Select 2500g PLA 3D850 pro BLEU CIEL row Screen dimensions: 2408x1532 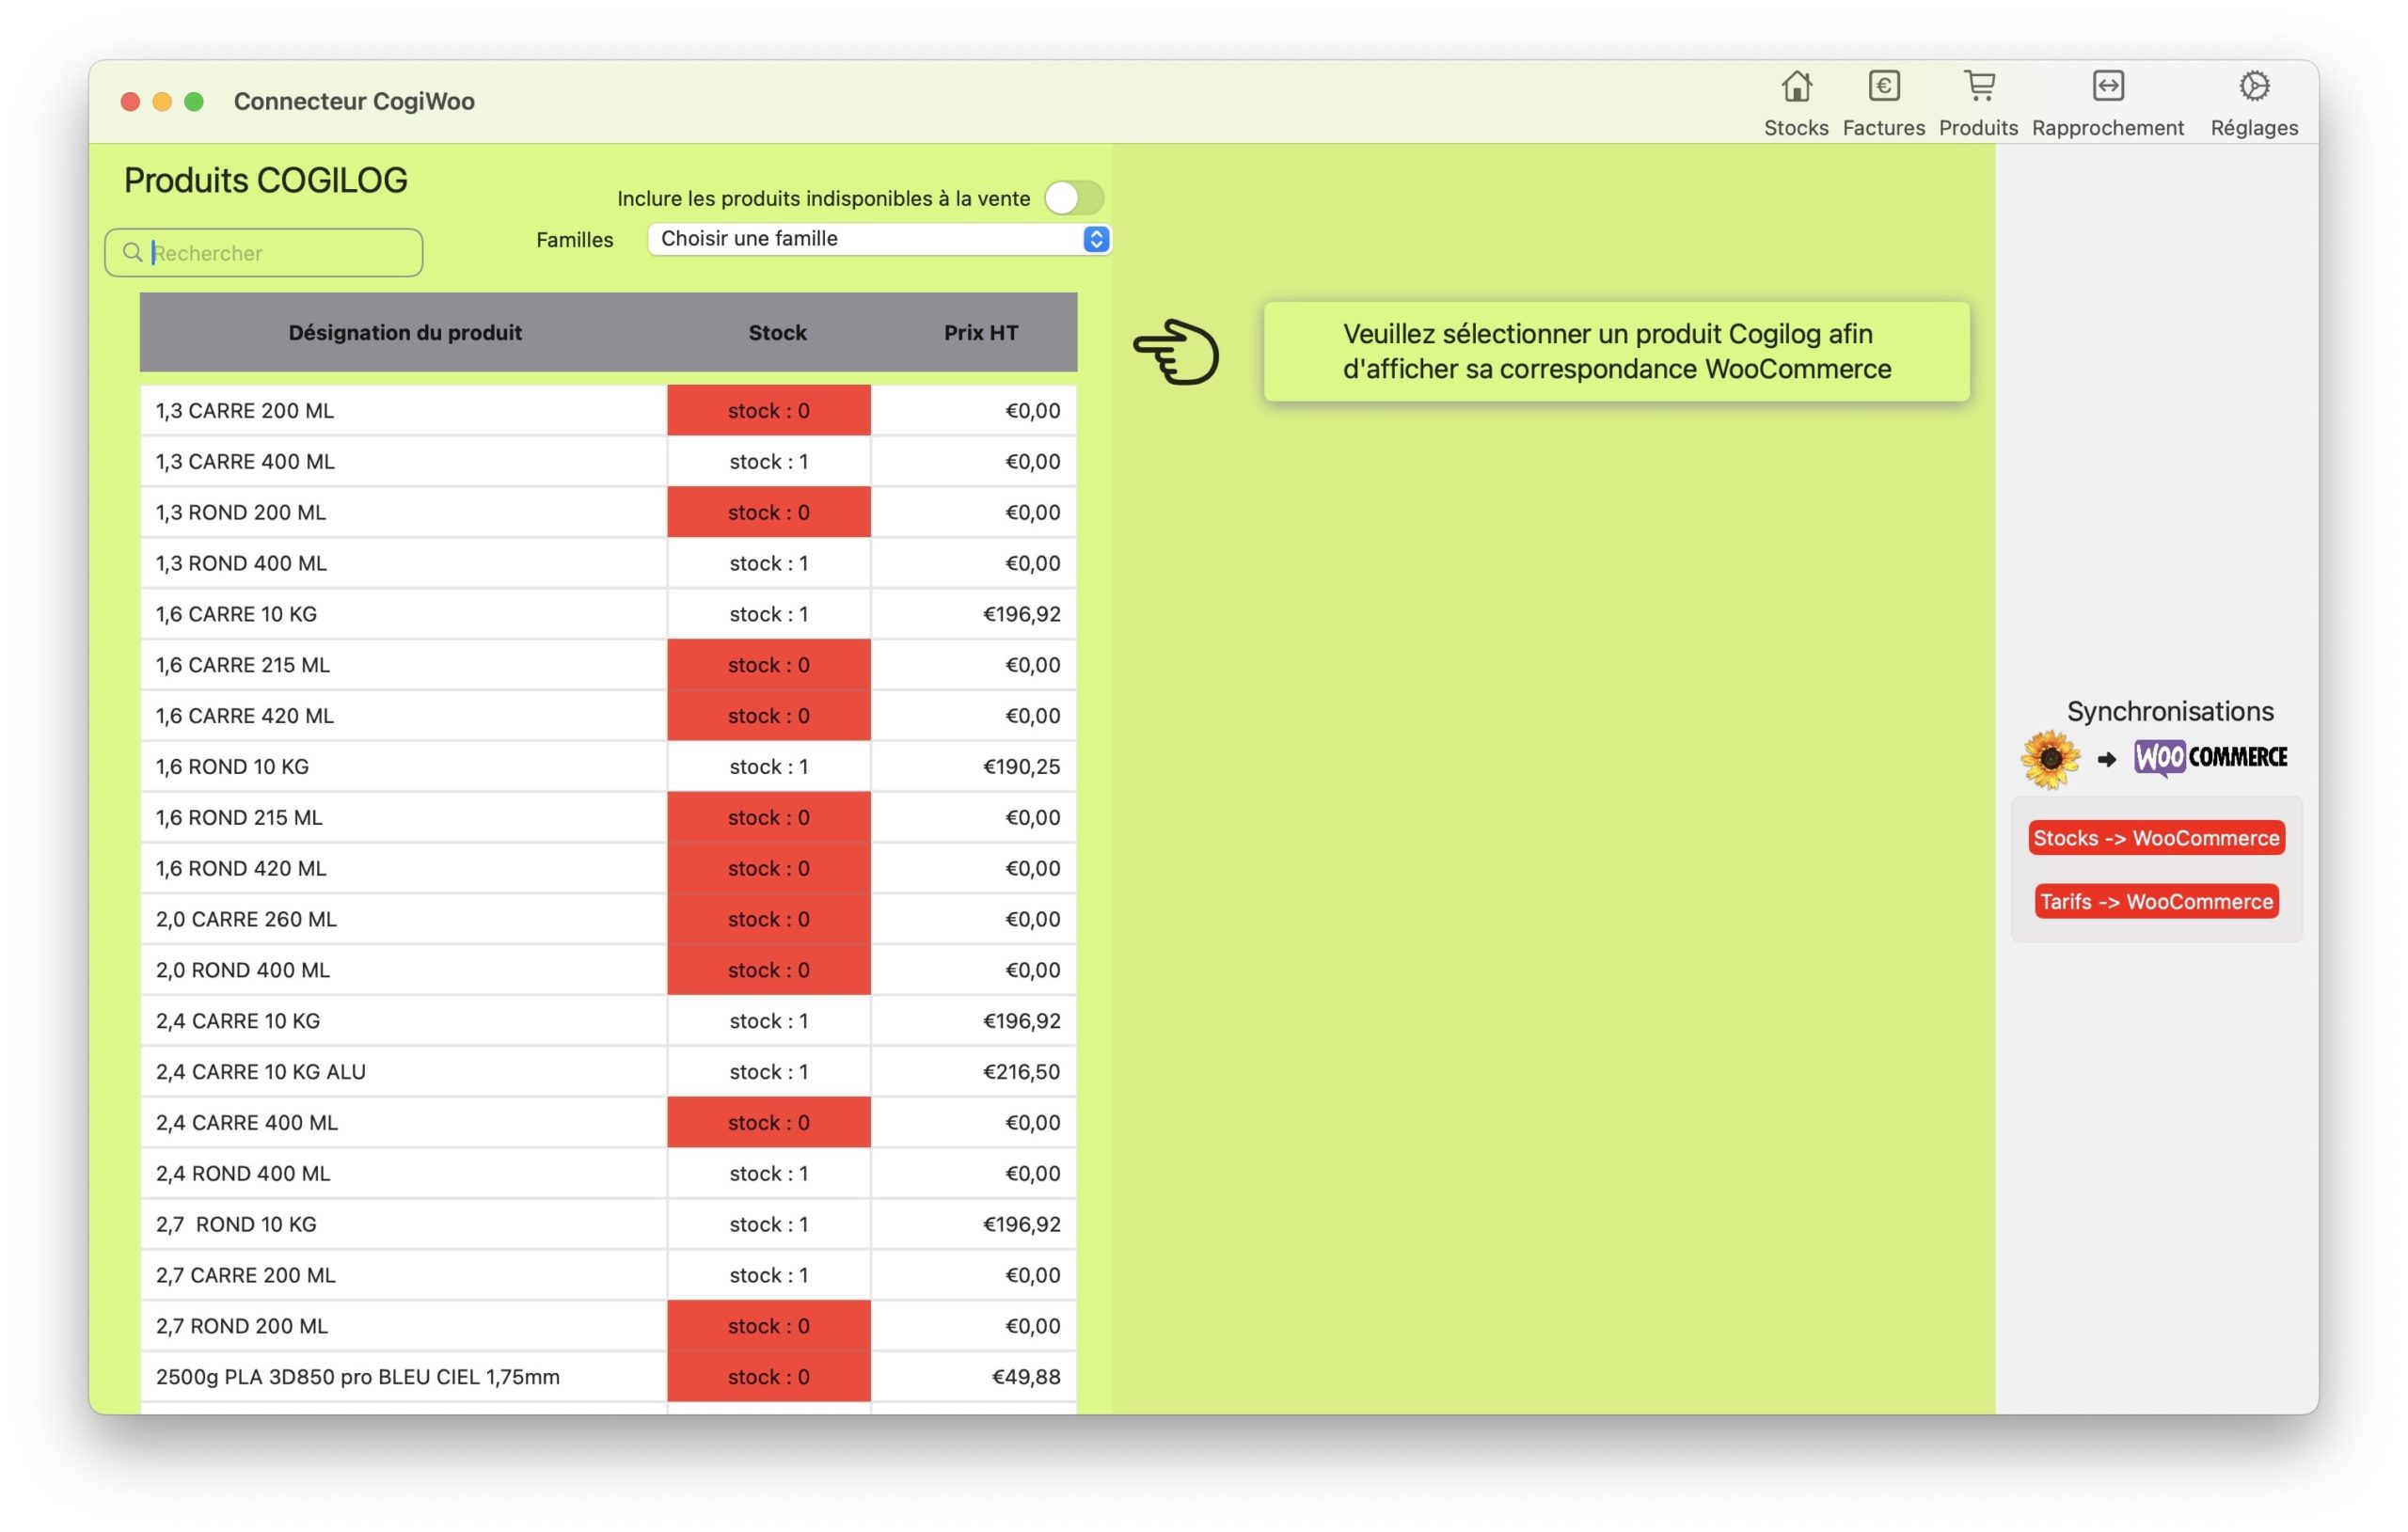400,1376
